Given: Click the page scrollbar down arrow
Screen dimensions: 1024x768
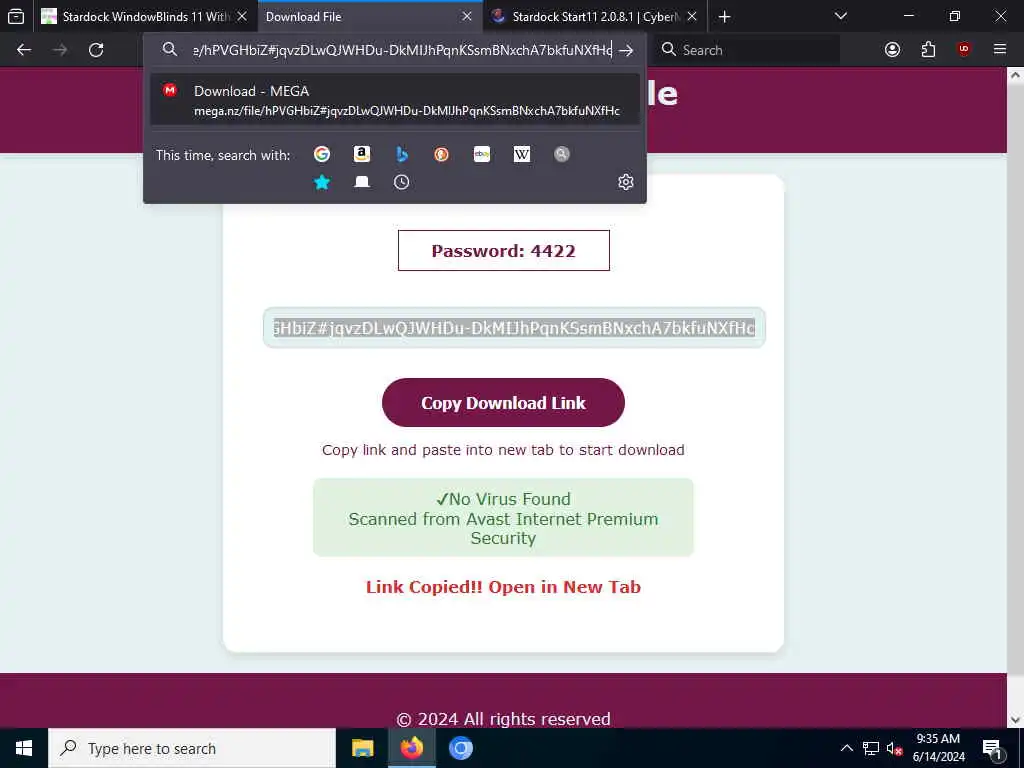Looking at the screenshot, I should 1015,720.
